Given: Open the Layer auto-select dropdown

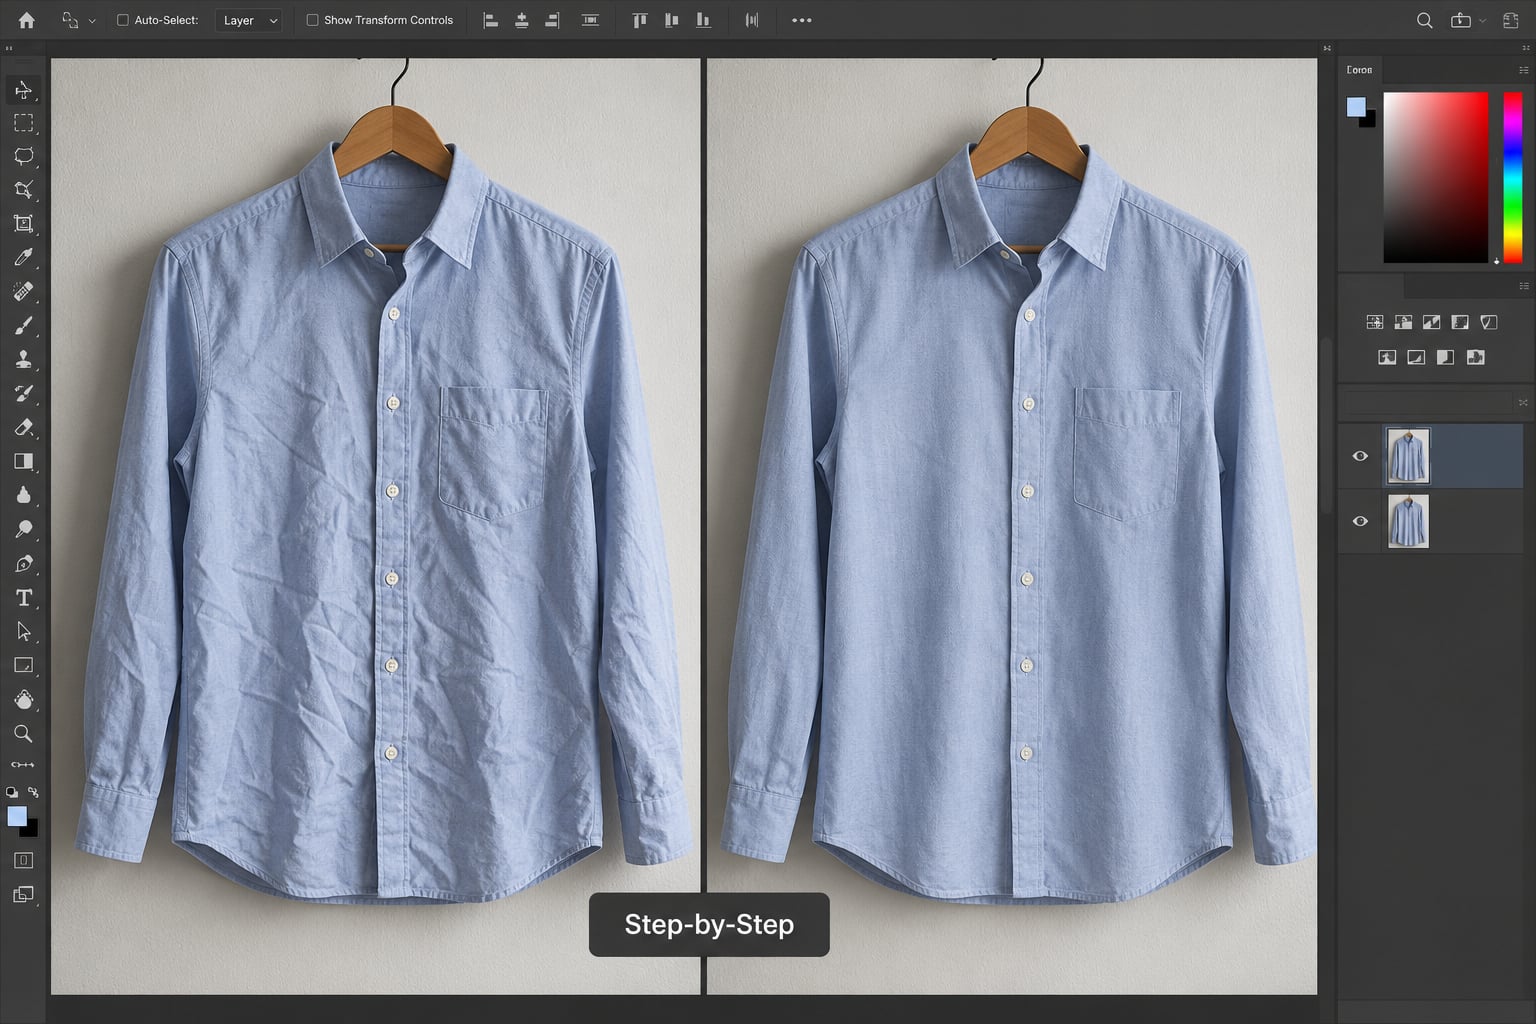Looking at the screenshot, I should pyautogui.click(x=249, y=20).
